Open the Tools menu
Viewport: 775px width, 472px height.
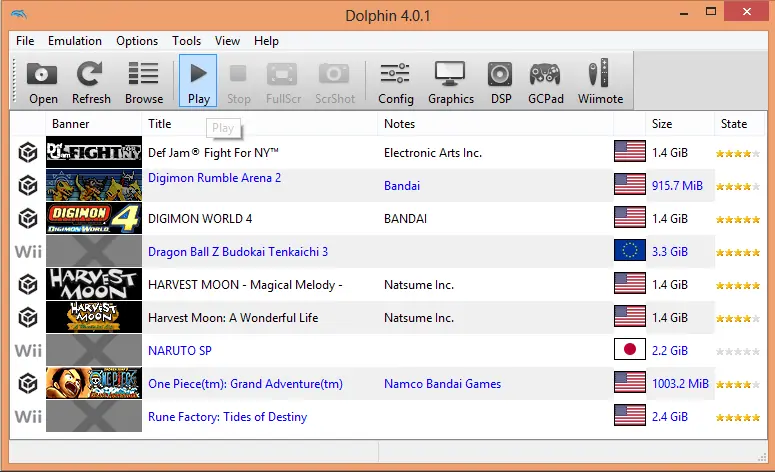pyautogui.click(x=186, y=41)
